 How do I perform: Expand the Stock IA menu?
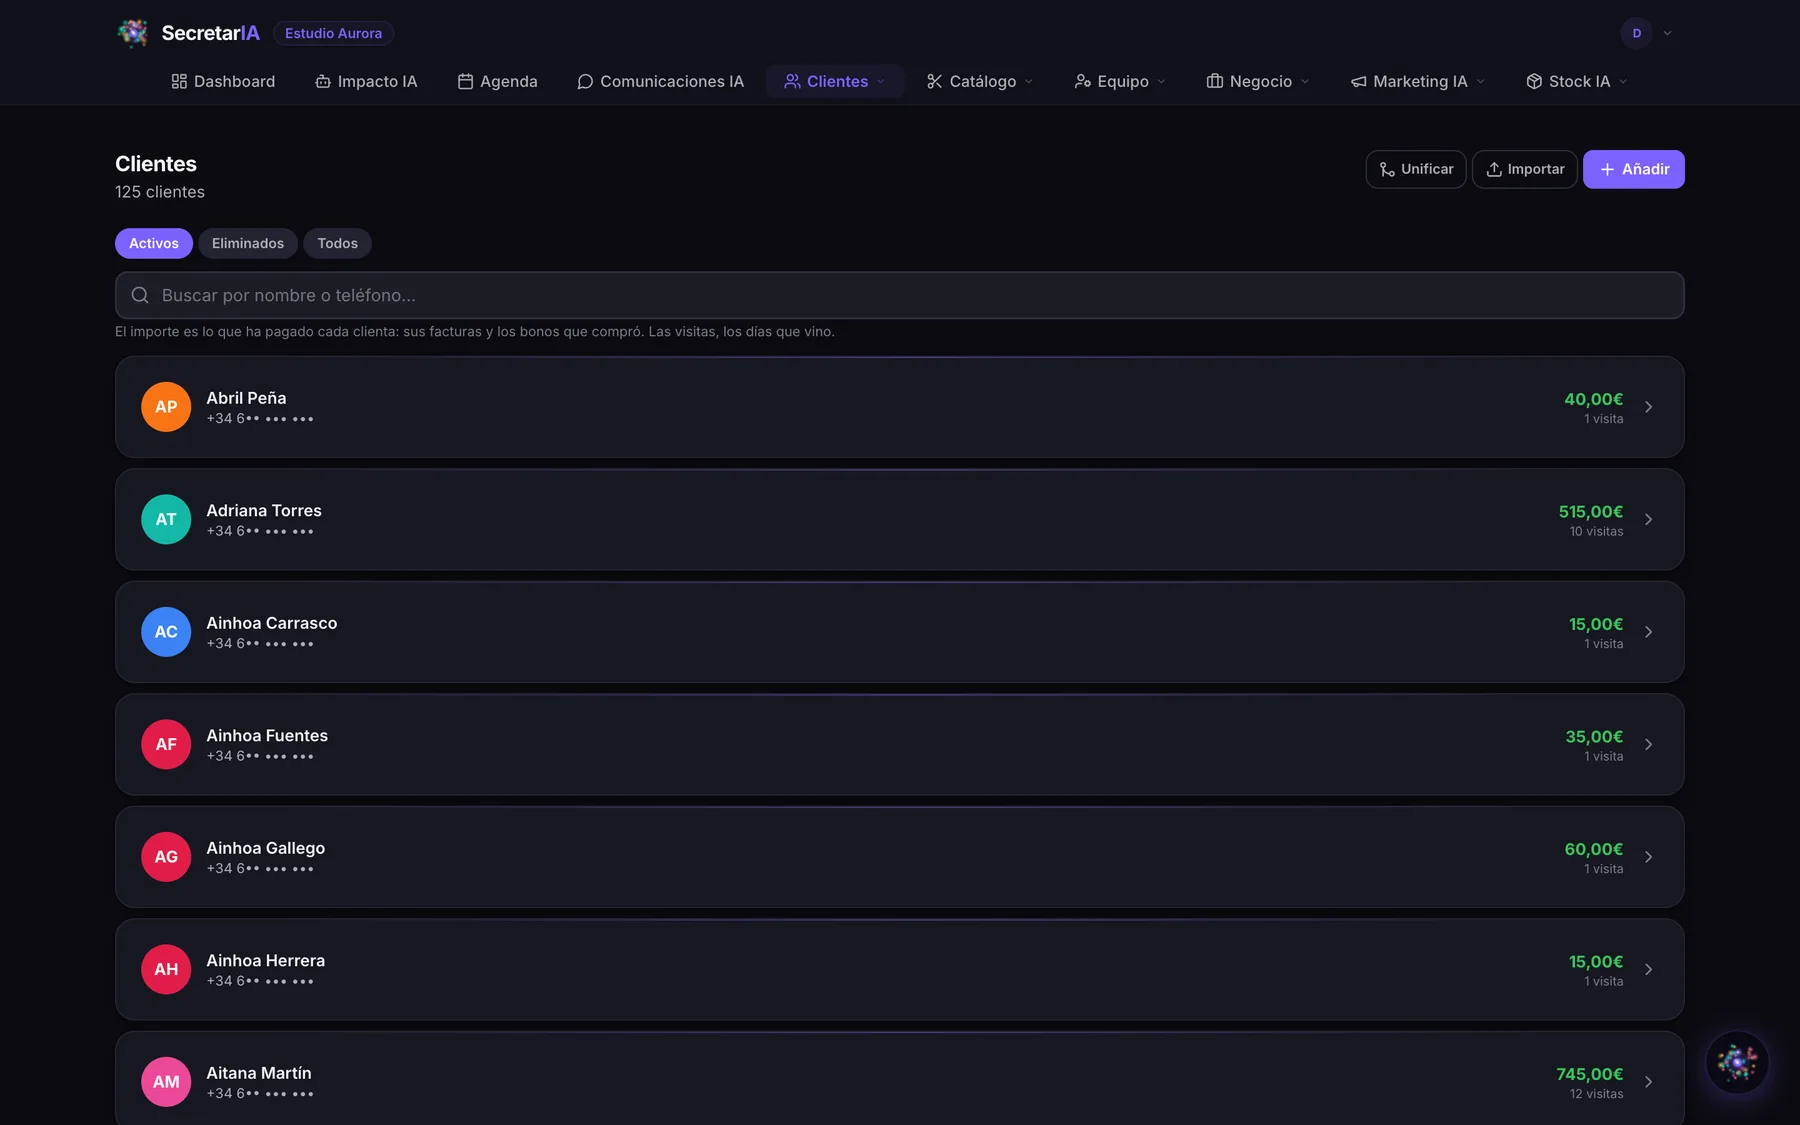point(1577,81)
